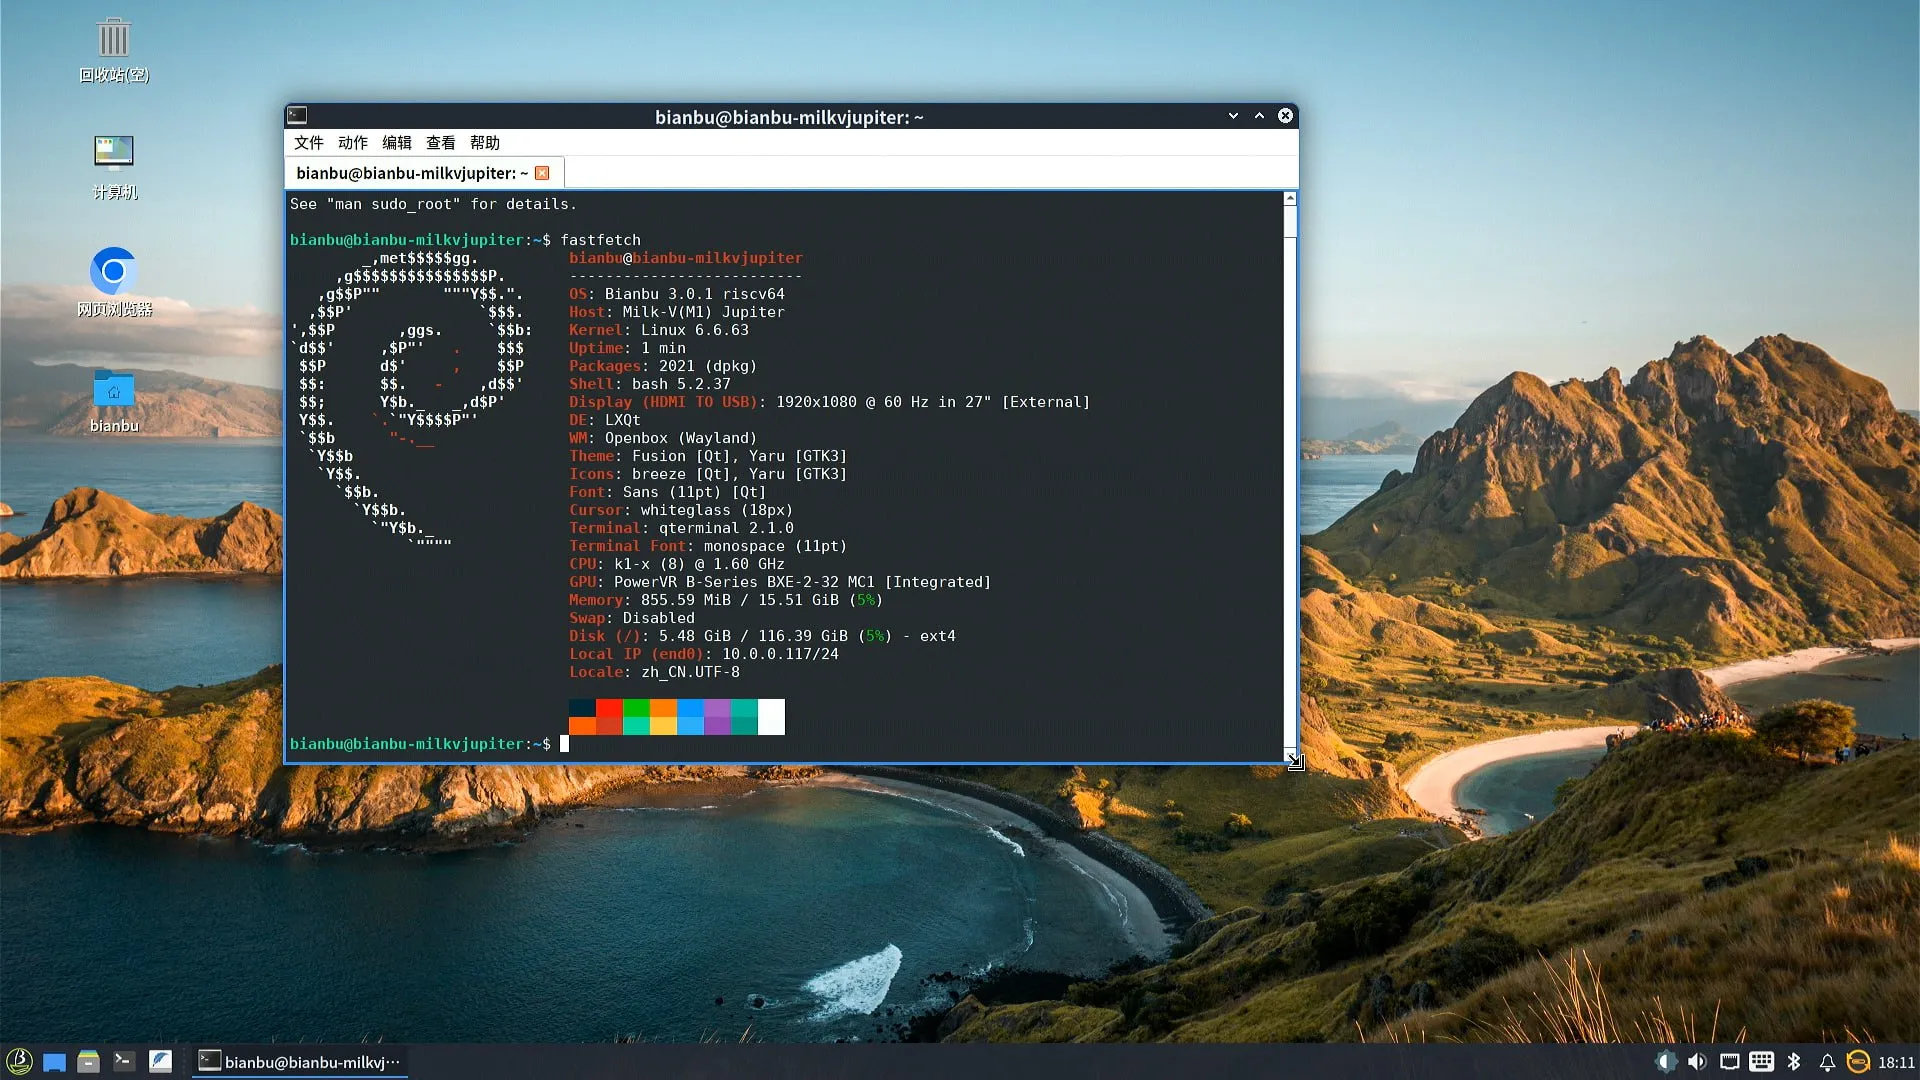Open the wired network tray icon
This screenshot has height=1080, width=1920.
[1729, 1062]
